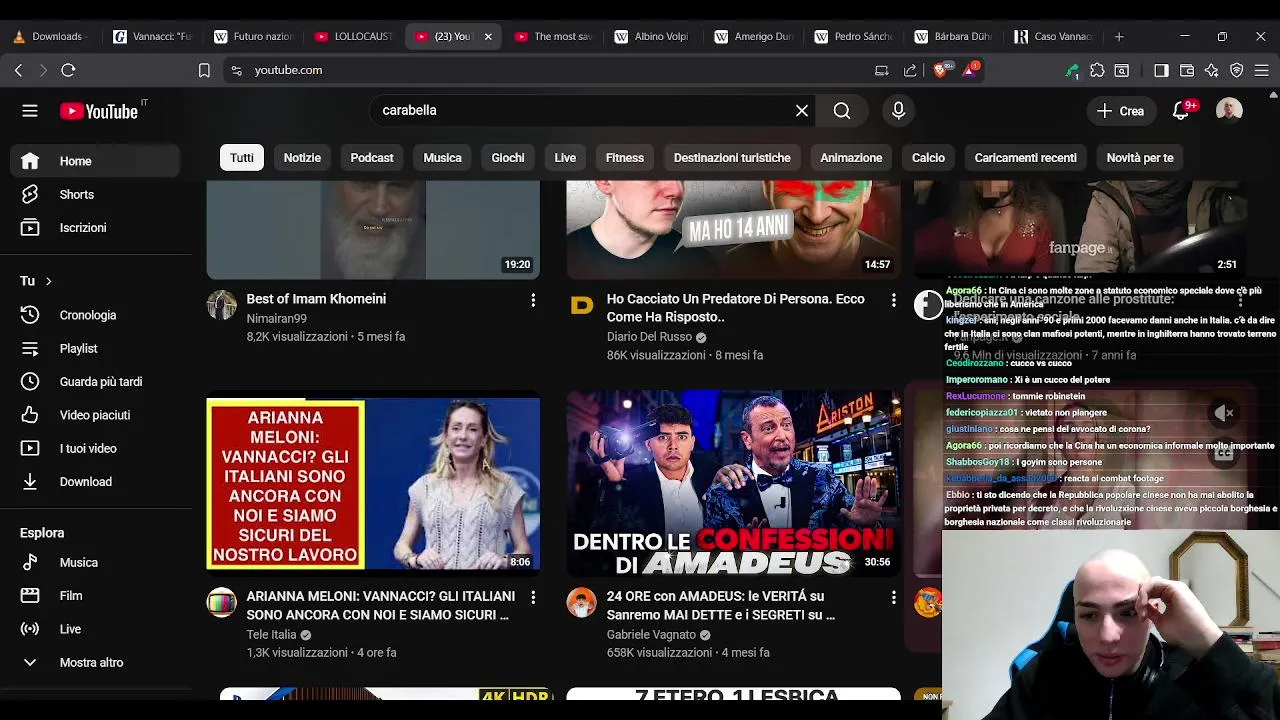Open I tuoi video in the sidebar
Viewport: 1280px width, 720px height.
tap(97, 448)
